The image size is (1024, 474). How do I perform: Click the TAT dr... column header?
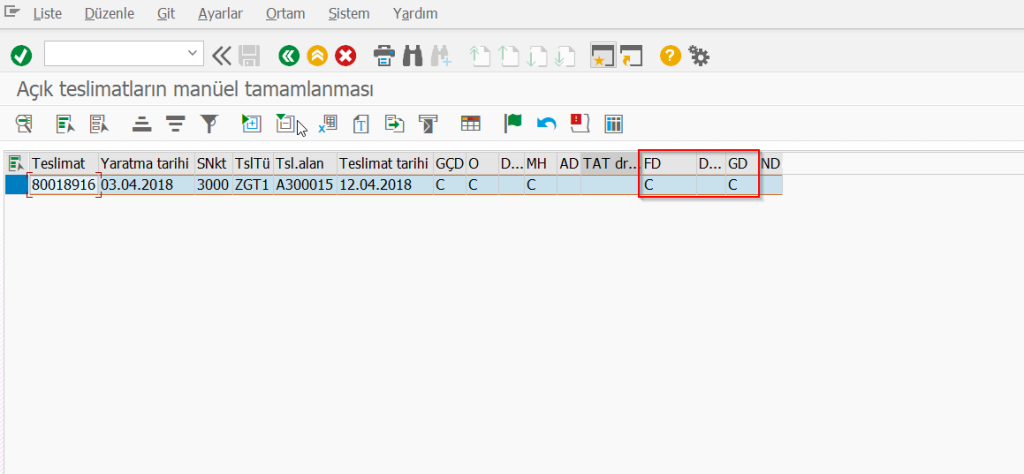click(611, 164)
